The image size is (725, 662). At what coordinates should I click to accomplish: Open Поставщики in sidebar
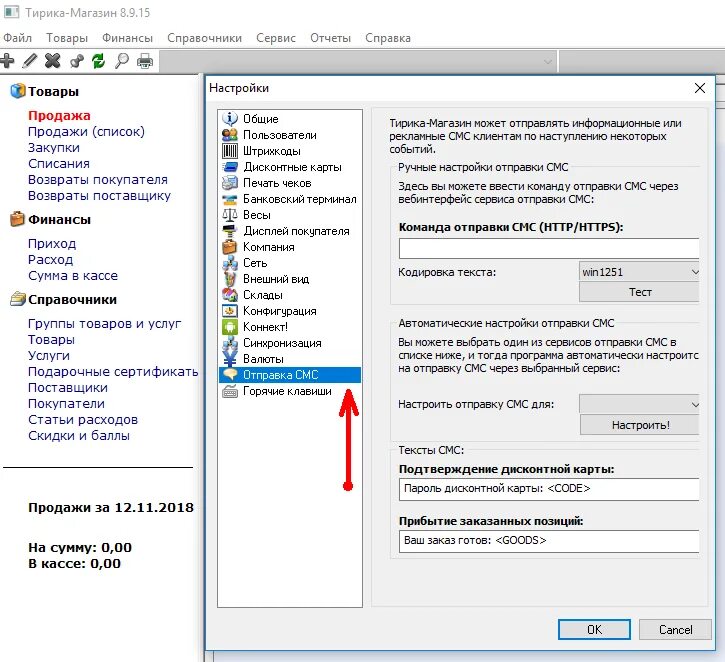point(68,387)
